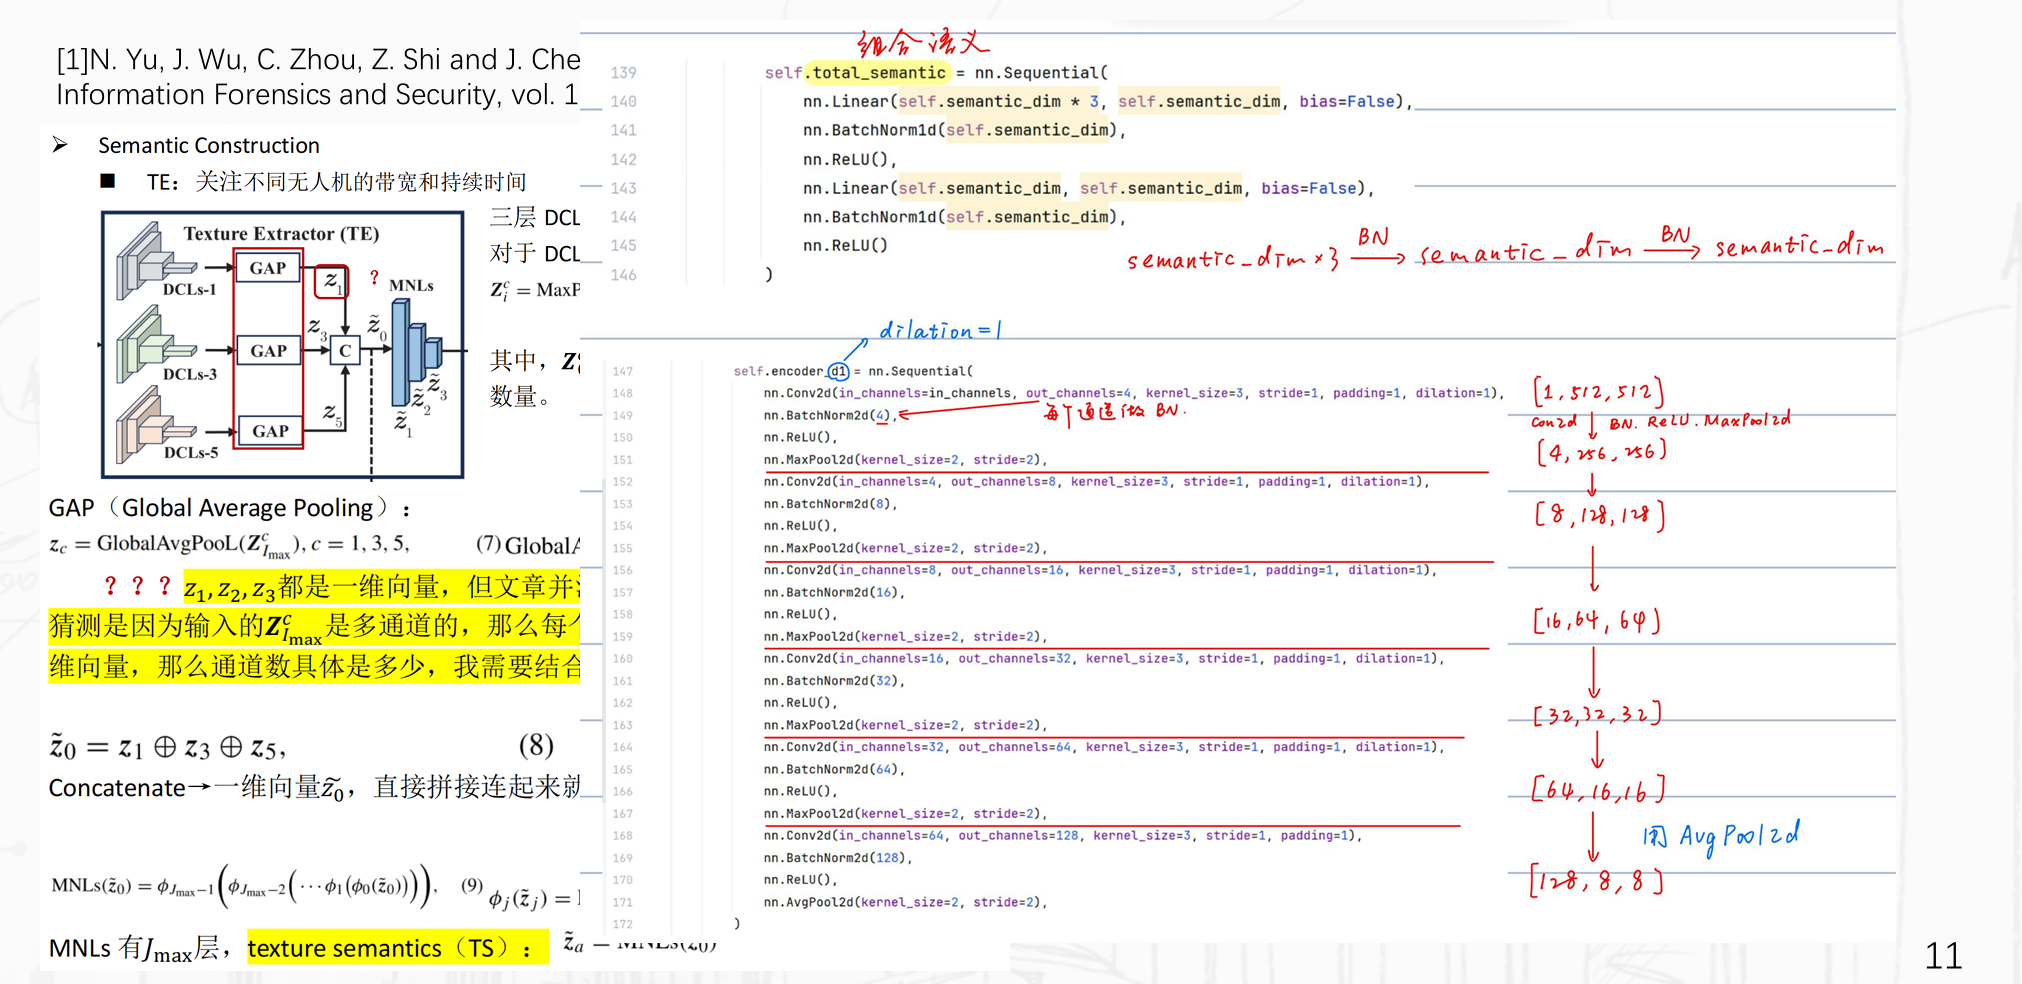
Task: Click the GAP block for DCLs-3
Action: pos(267,349)
